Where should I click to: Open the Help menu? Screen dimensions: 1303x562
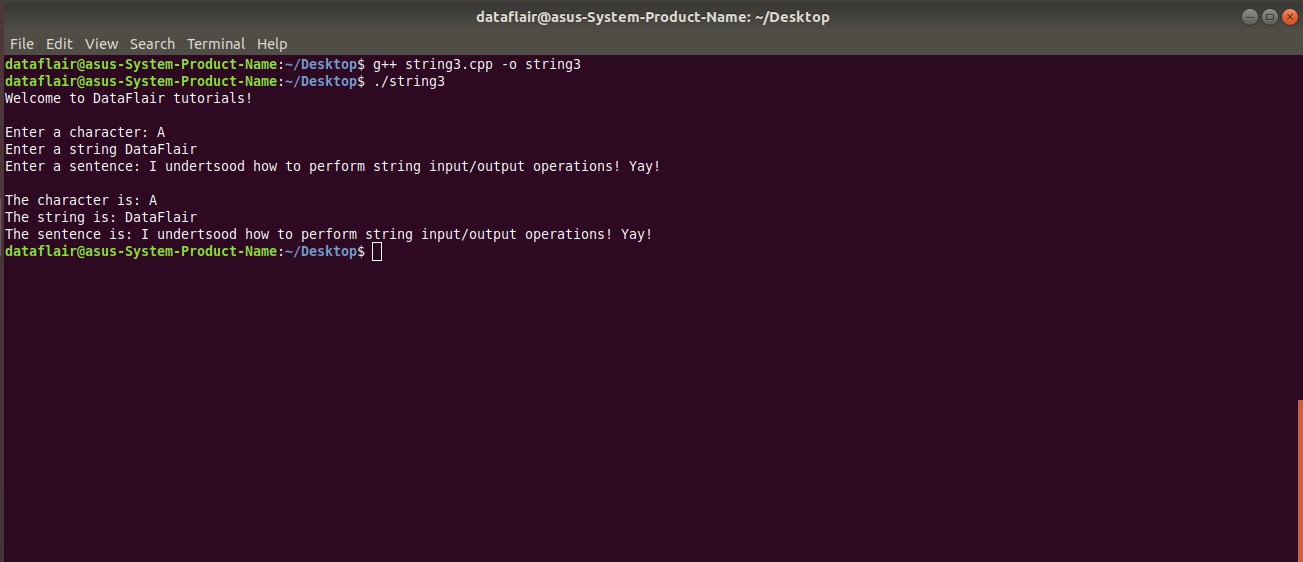pyautogui.click(x=272, y=44)
